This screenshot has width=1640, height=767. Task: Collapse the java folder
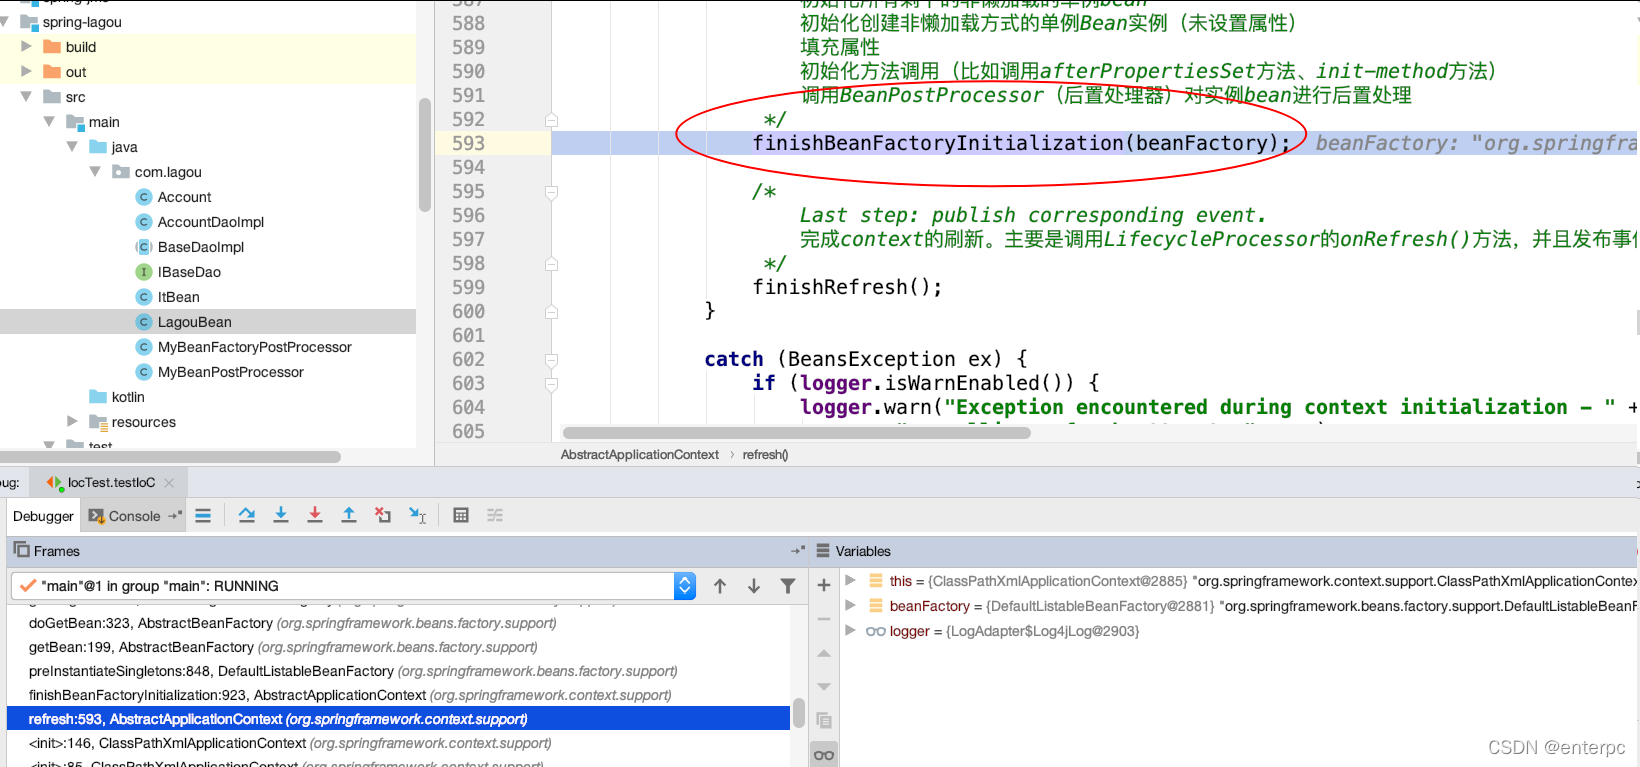(x=72, y=146)
